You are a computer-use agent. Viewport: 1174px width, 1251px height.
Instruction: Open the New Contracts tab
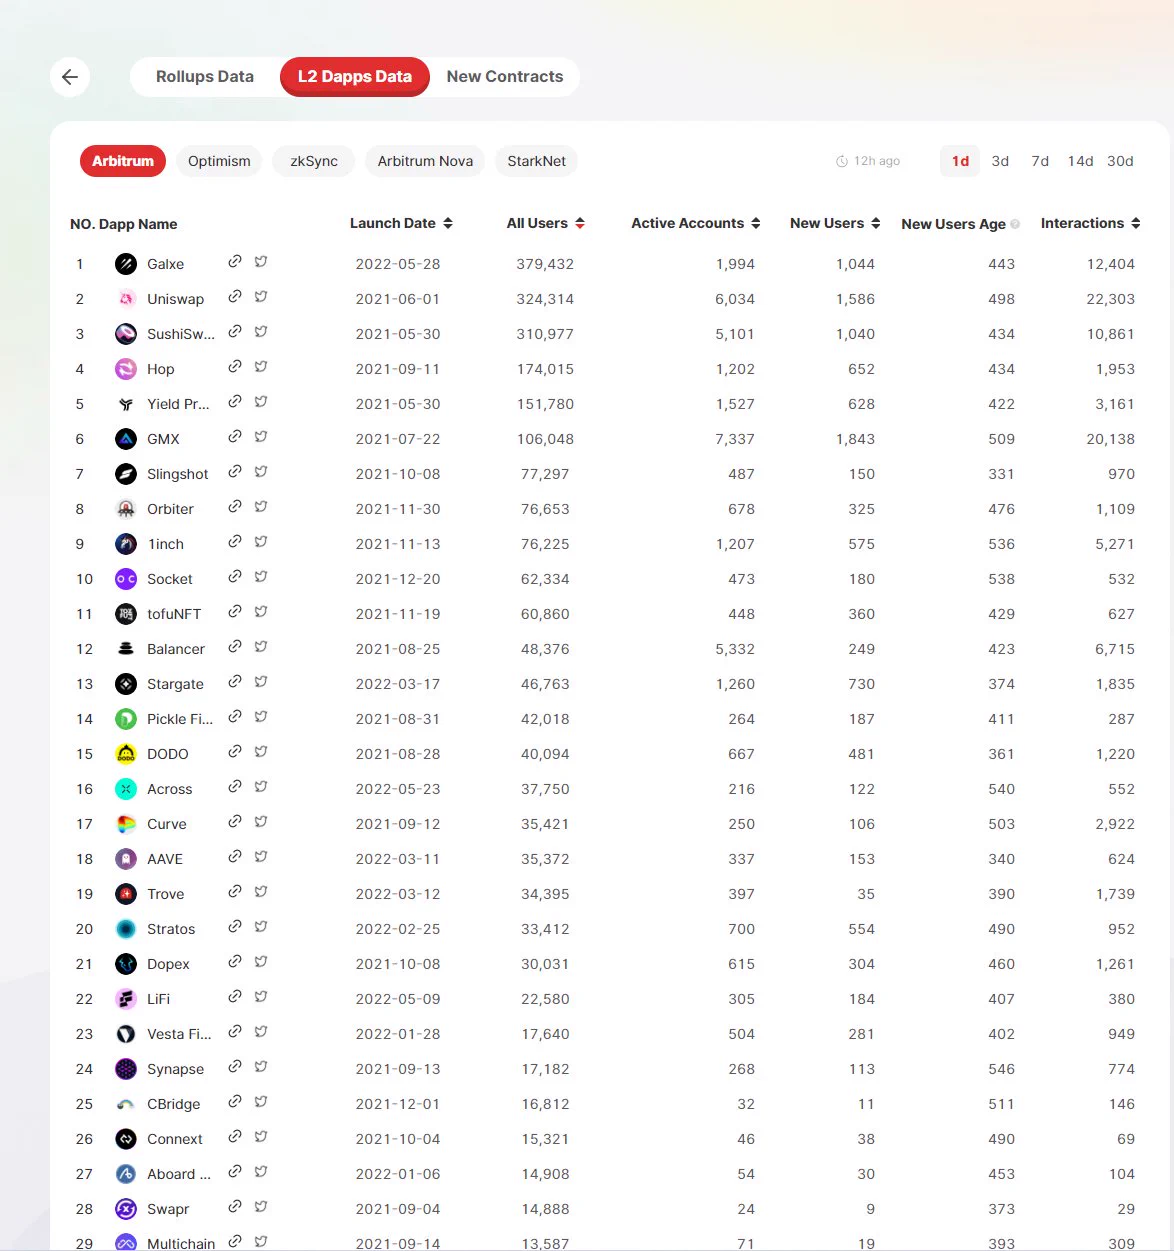pos(505,77)
